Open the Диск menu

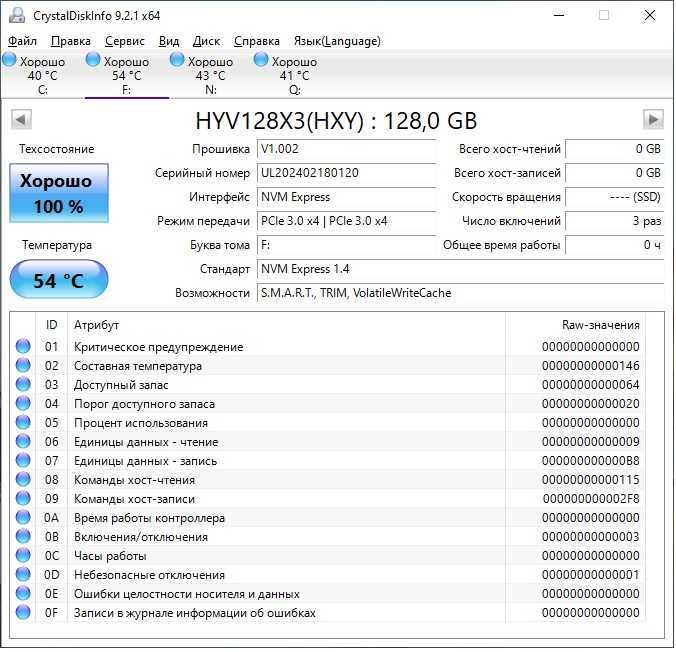pos(206,41)
